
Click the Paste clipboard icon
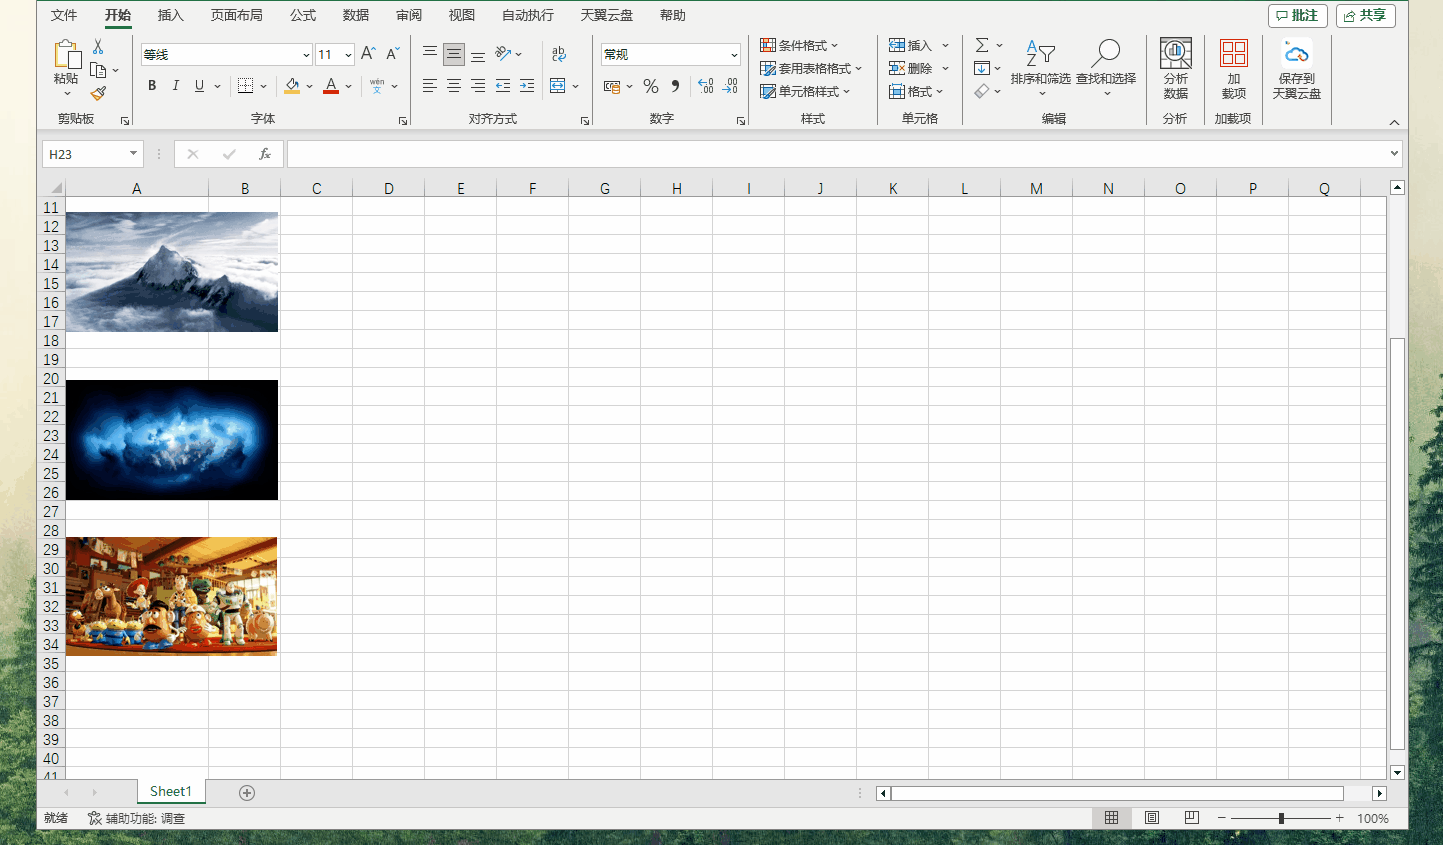(x=67, y=55)
